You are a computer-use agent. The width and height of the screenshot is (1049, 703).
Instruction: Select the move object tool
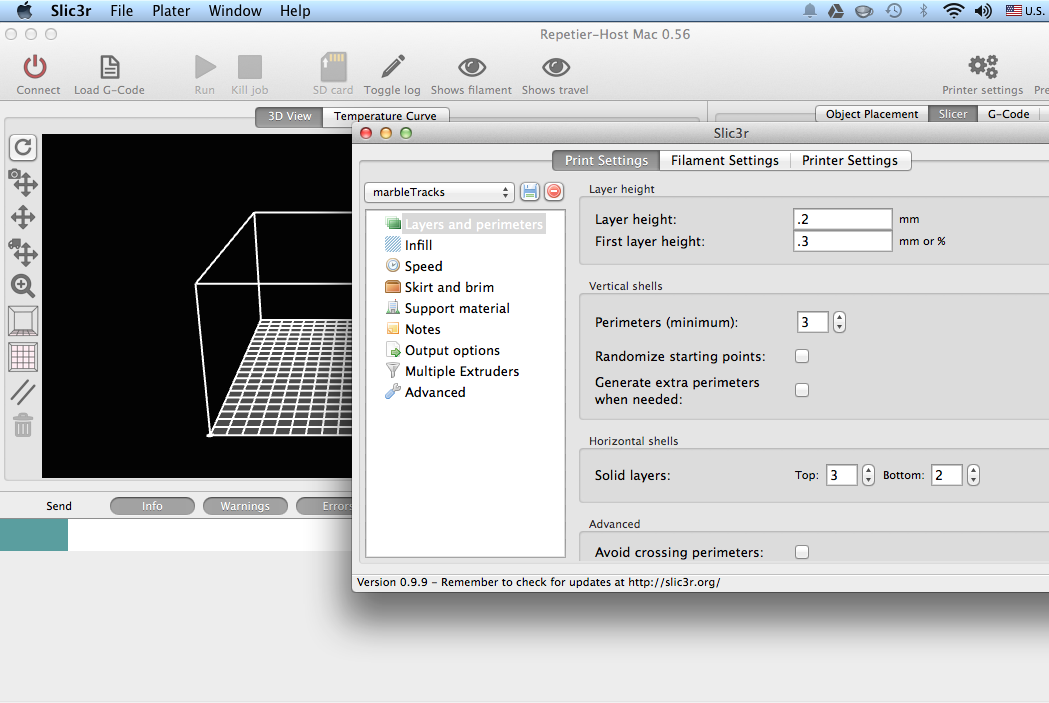[23, 252]
